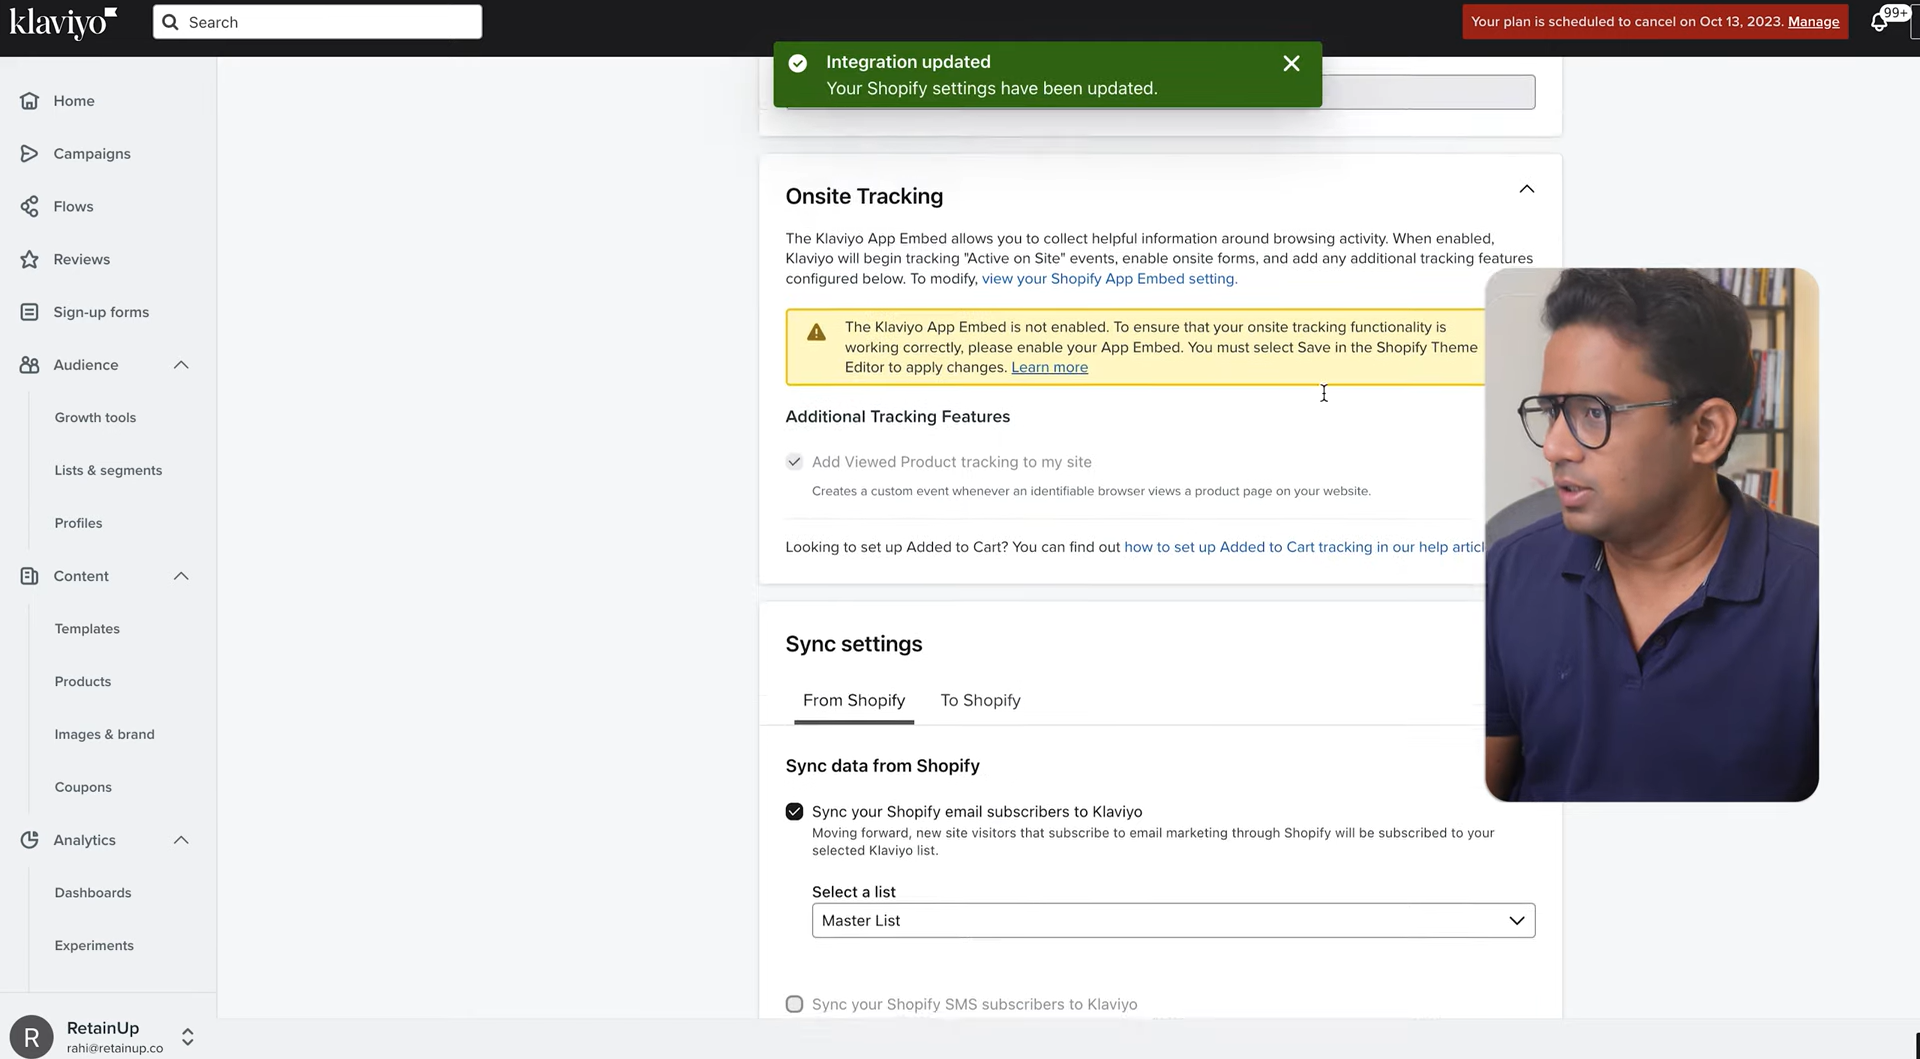The height and width of the screenshot is (1059, 1920).
Task: Uncheck Sync your Shopify email subscribers
Action: click(x=794, y=812)
